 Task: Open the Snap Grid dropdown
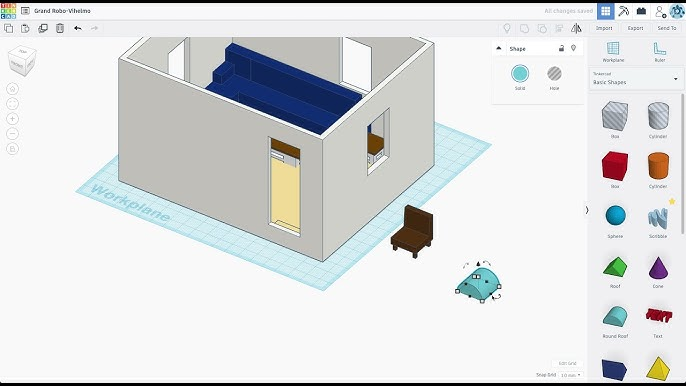pos(571,375)
